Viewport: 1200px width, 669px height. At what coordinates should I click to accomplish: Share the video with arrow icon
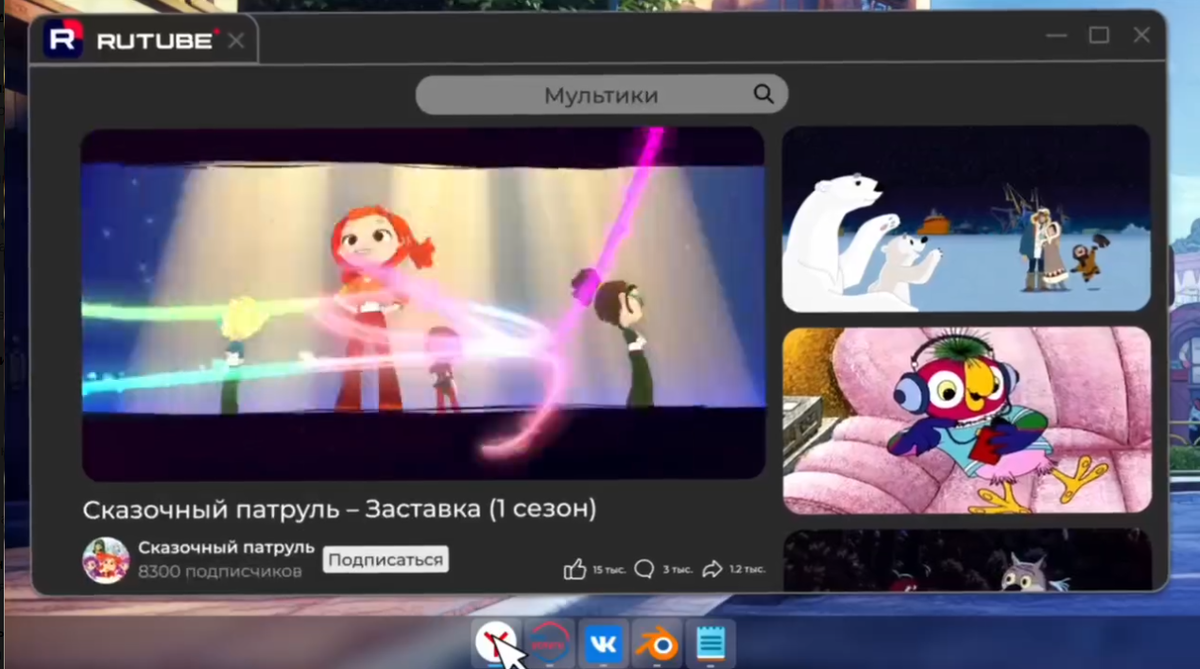712,569
